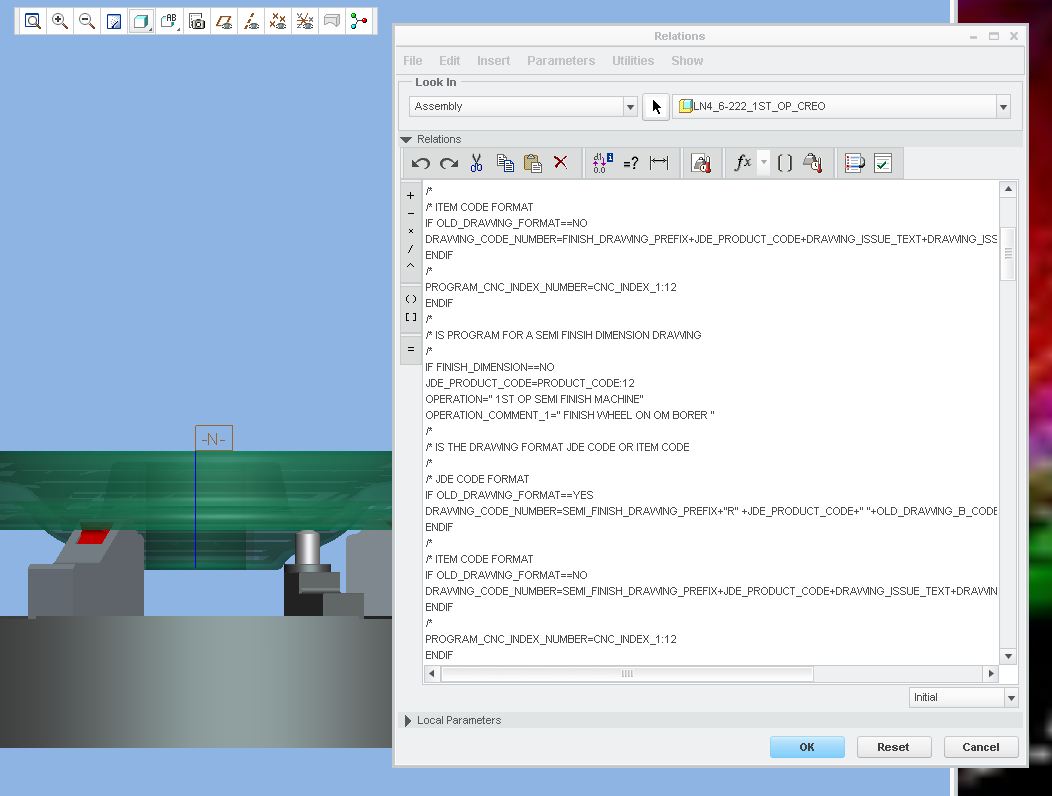Toggle datum axis display
The width and height of the screenshot is (1052, 796).
pos(251,21)
